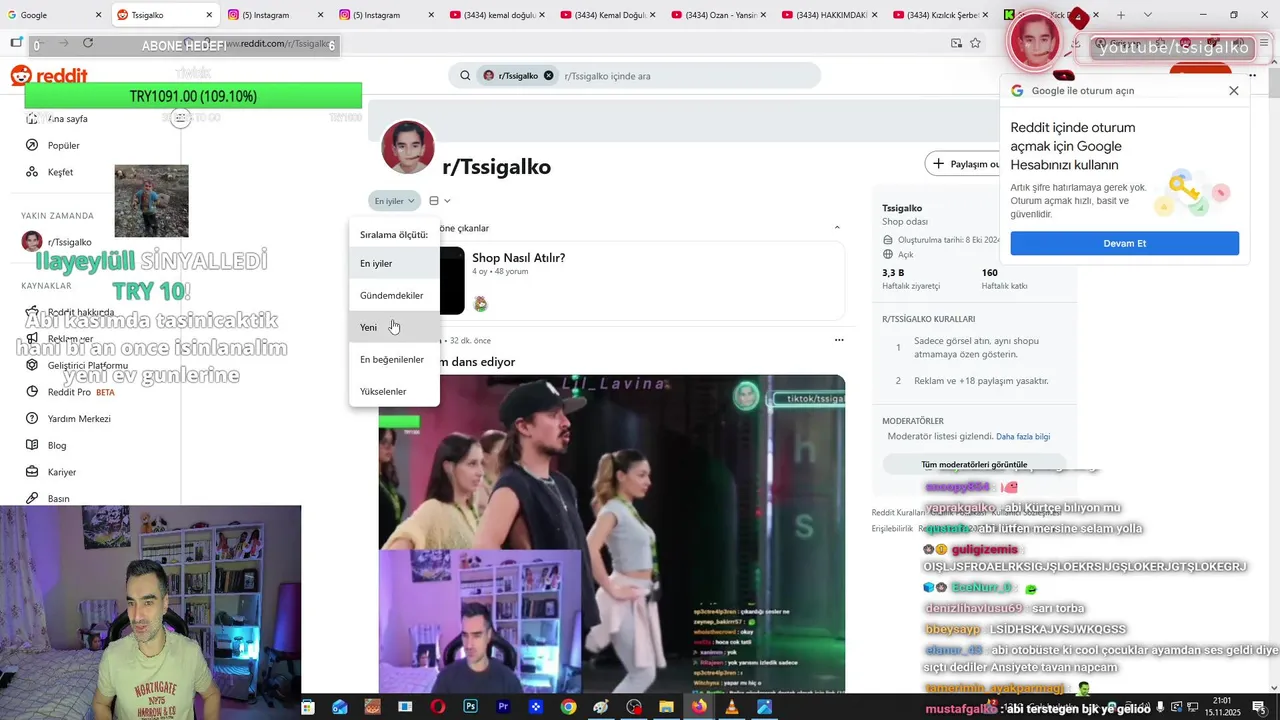Viewport: 1280px width, 720px height.
Task: Click Tüm moderatörleri görüntüle button
Action: pyautogui.click(x=974, y=464)
